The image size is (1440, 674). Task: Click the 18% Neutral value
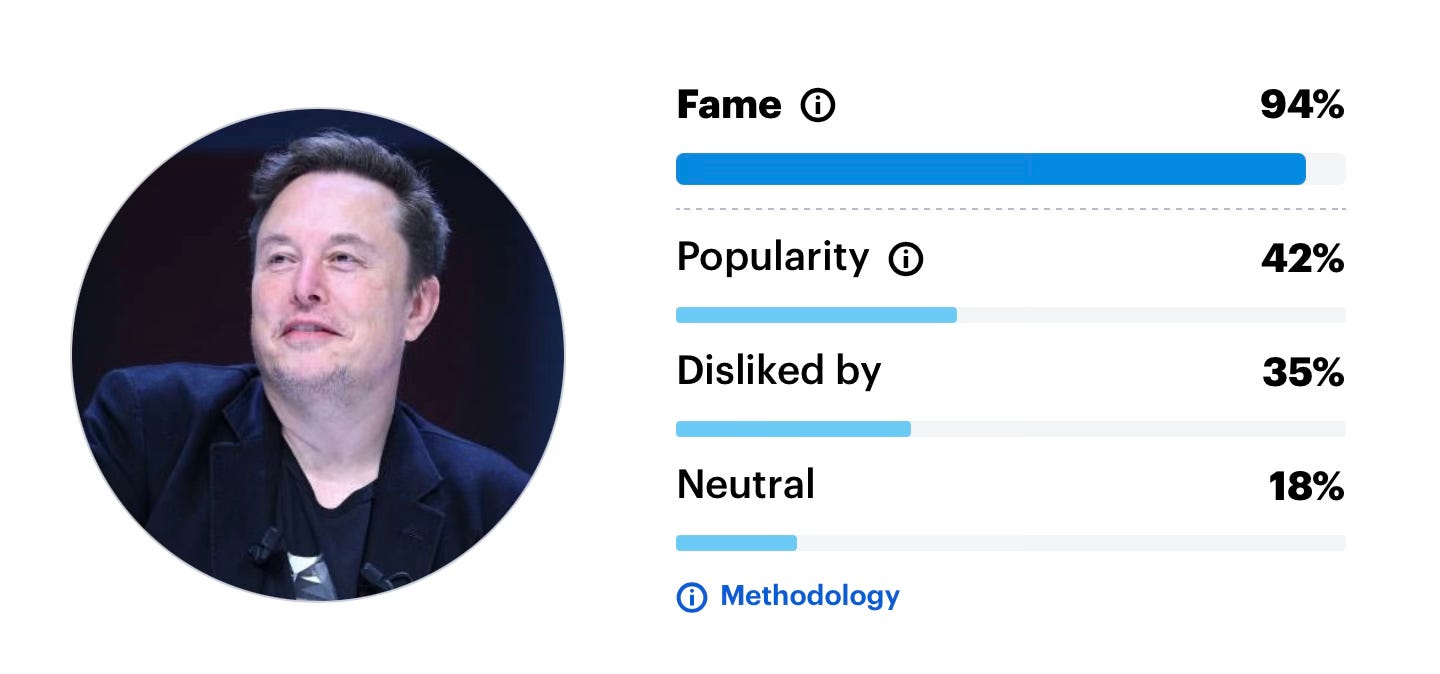click(x=1306, y=487)
